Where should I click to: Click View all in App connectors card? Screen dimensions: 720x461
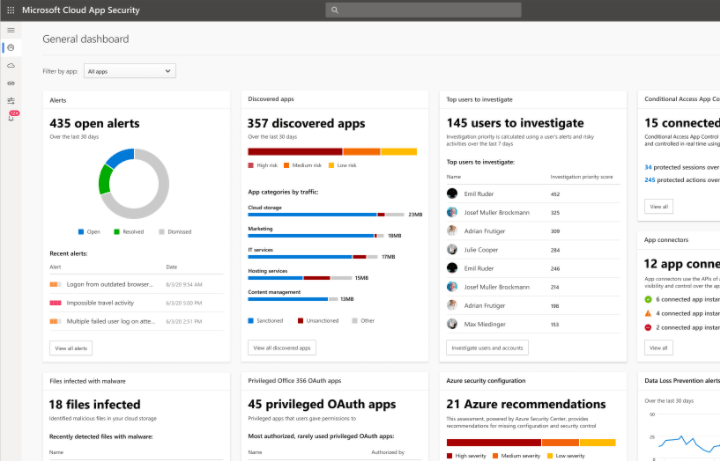point(658,348)
